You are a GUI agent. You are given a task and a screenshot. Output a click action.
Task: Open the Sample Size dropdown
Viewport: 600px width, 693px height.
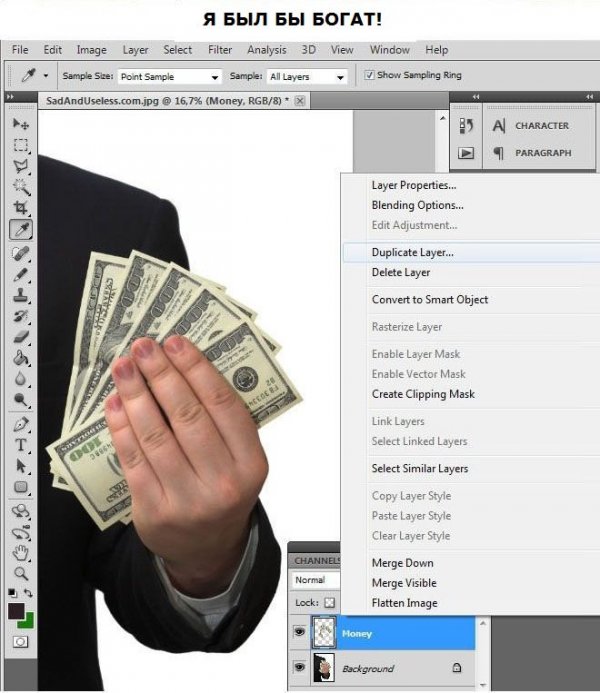(x=169, y=76)
